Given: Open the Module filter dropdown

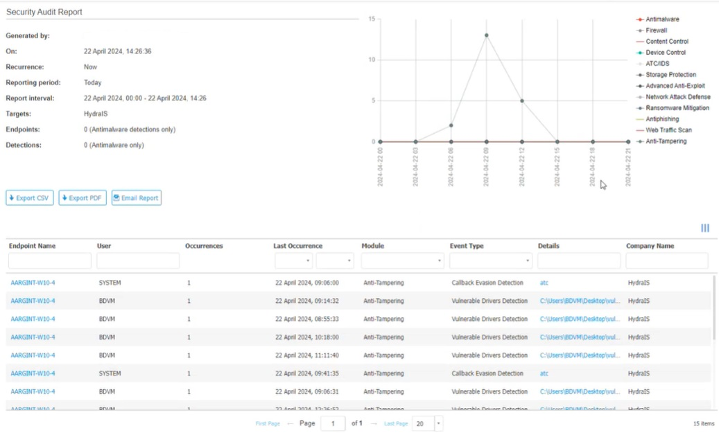Looking at the screenshot, I should point(402,261).
